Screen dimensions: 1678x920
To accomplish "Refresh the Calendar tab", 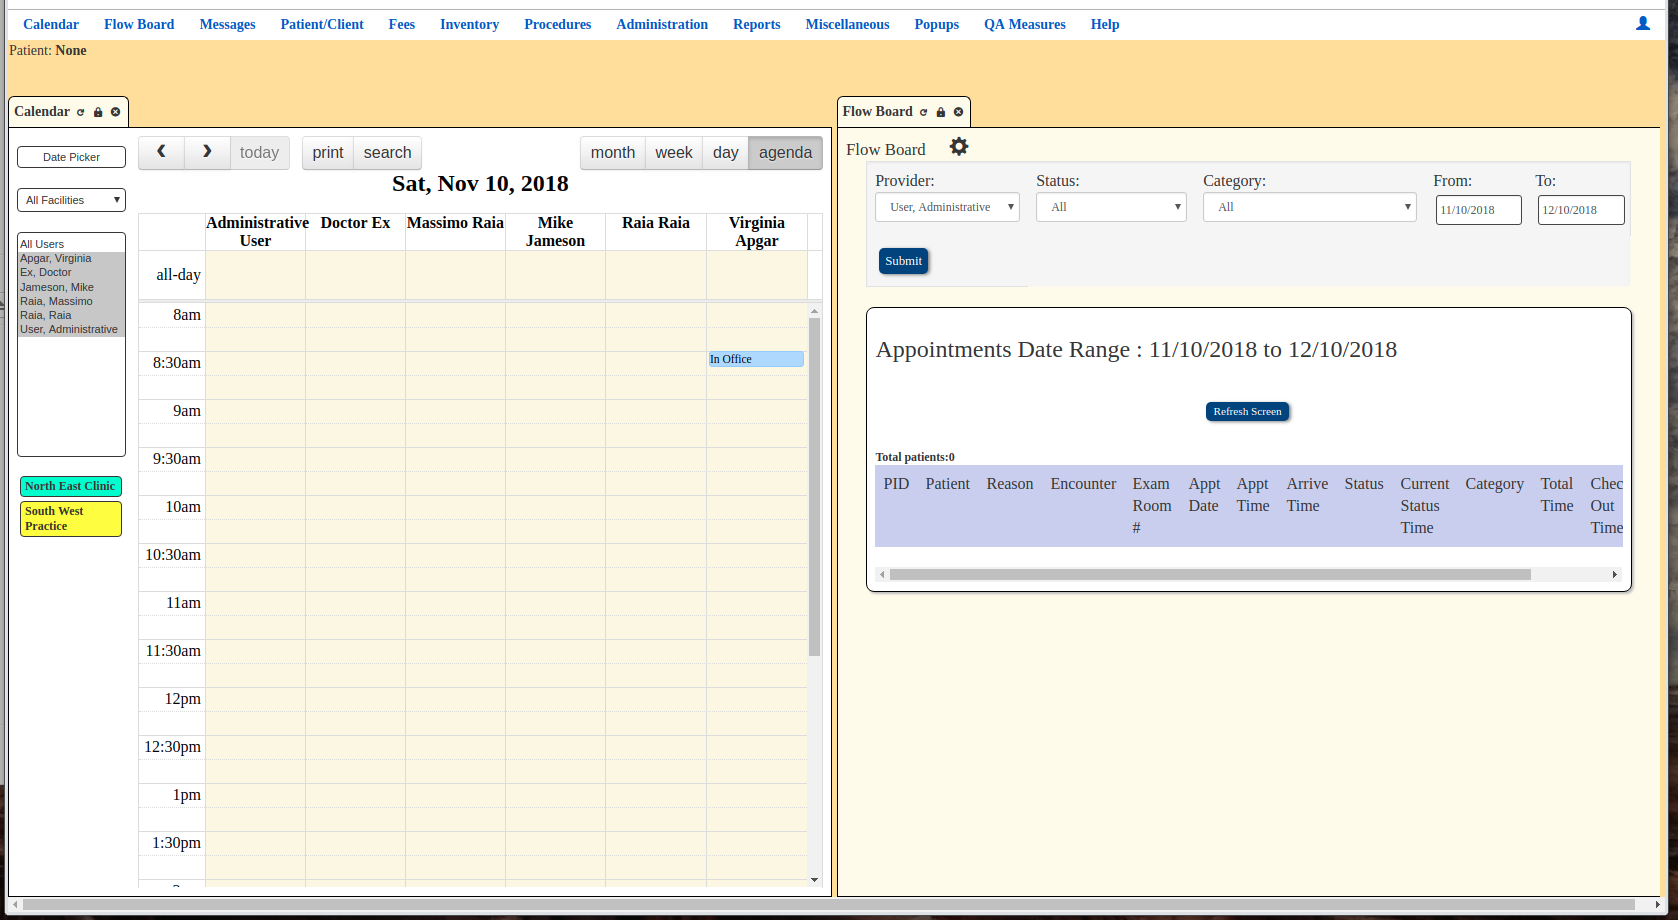I will tap(81, 112).
